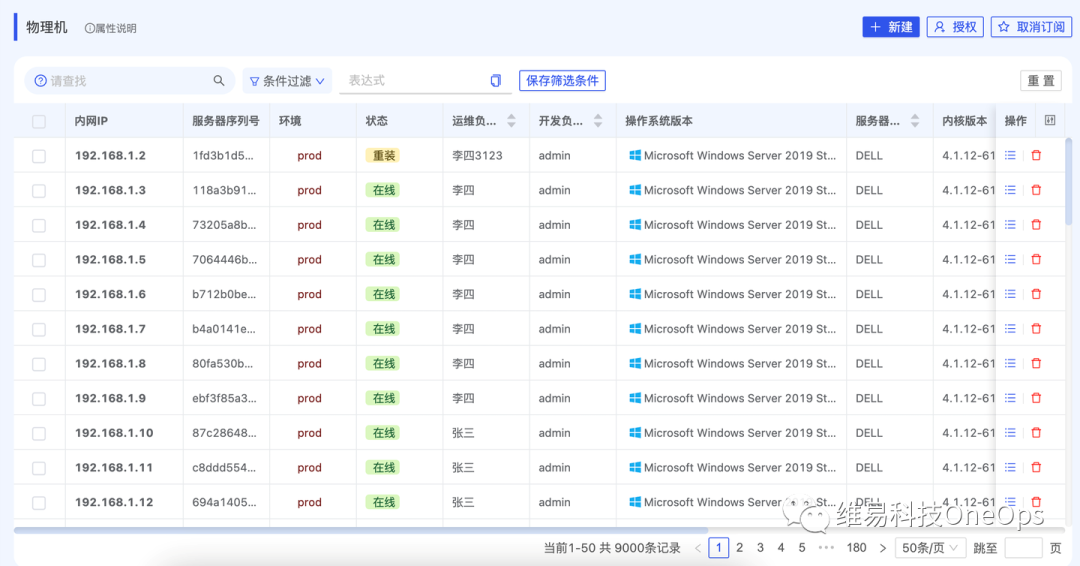Open details list icon for 192.168.1.4
1080x566 pixels.
(1010, 224)
